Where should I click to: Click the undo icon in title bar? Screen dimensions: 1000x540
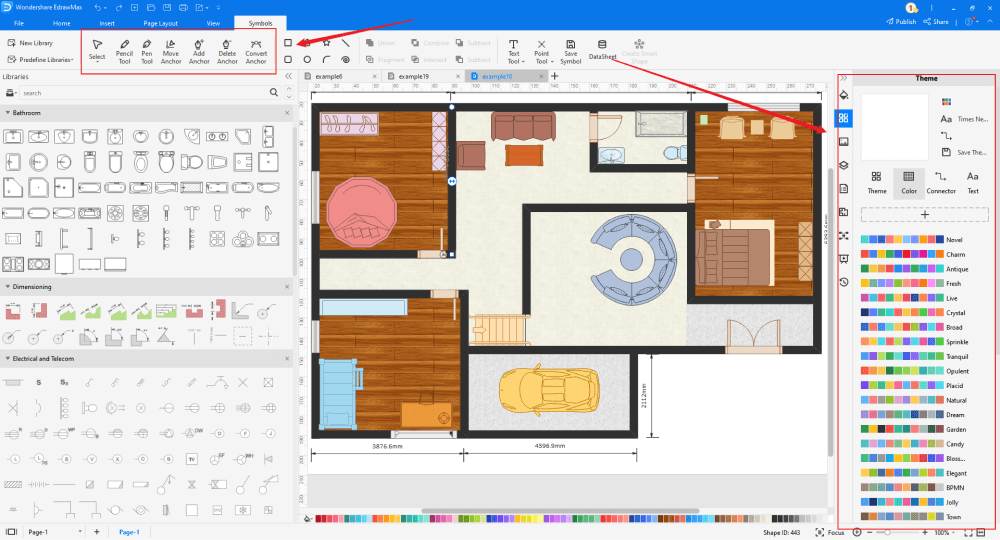pyautogui.click(x=98, y=8)
